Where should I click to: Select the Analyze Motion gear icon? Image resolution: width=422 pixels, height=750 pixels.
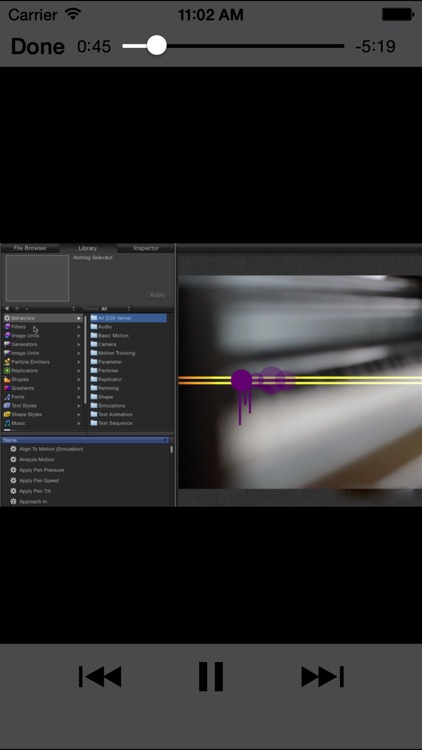tap(13, 460)
